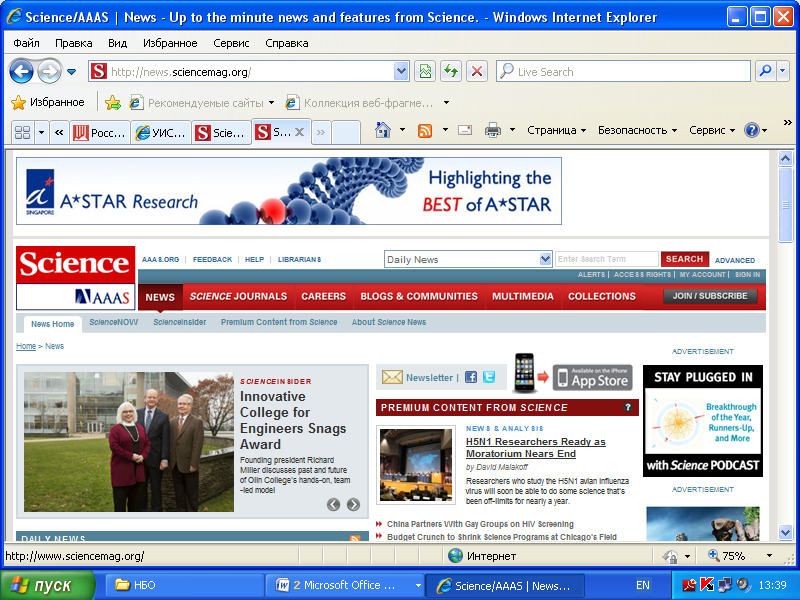Click the red Science logo

(76, 264)
